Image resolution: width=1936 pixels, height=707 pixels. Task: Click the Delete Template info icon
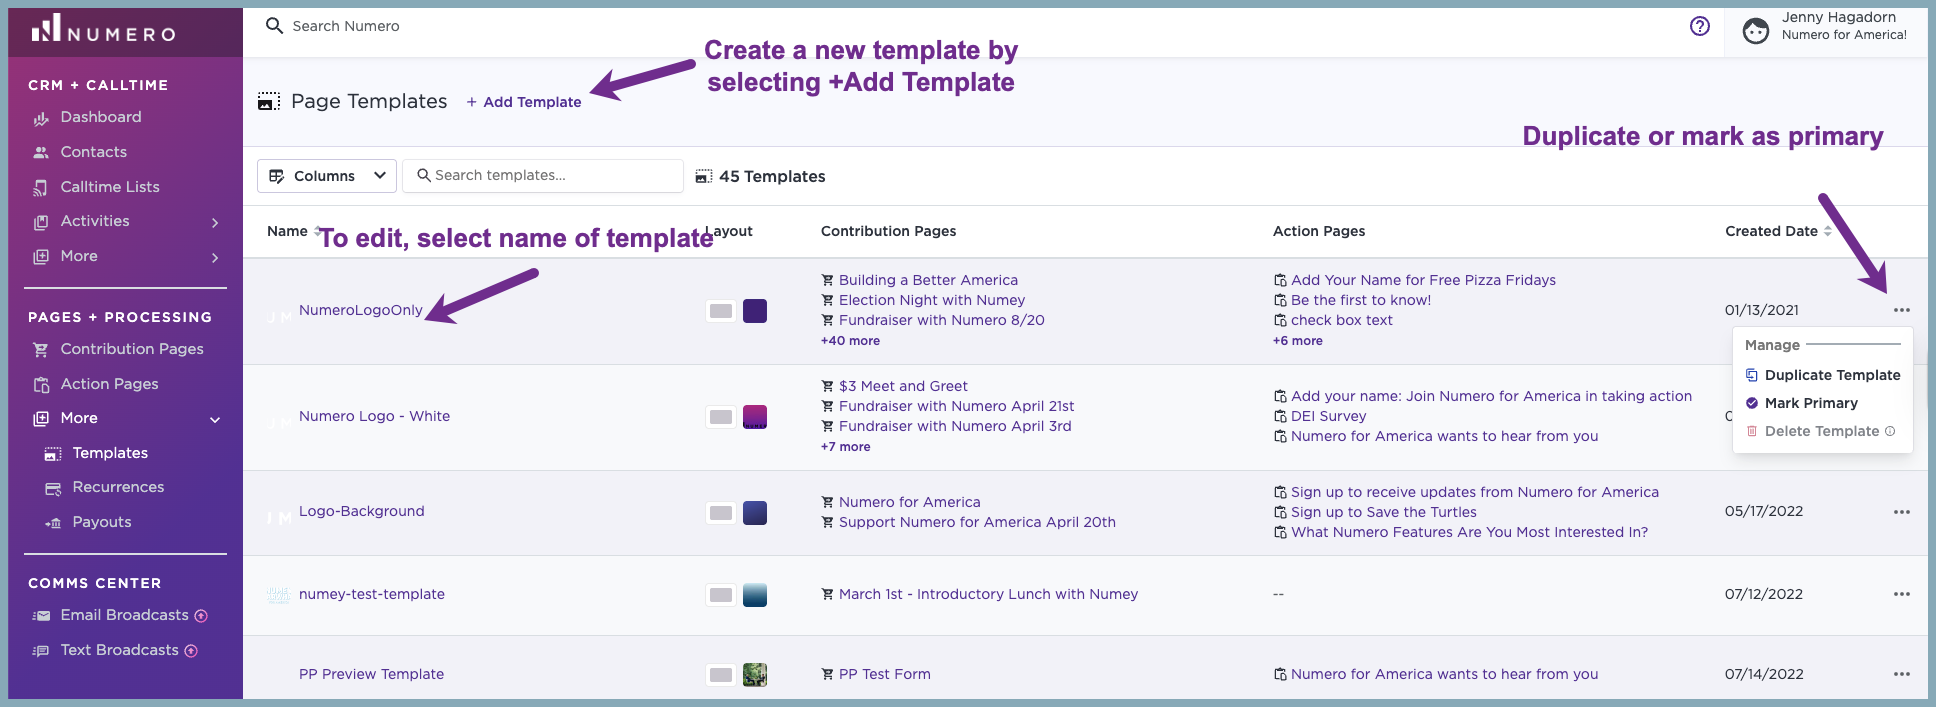(x=1890, y=431)
